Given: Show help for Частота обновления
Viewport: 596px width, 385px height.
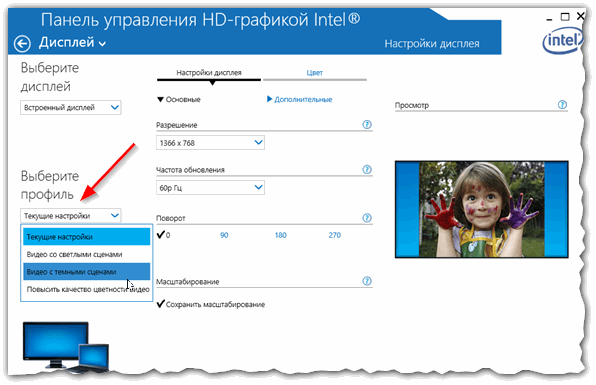Looking at the screenshot, I should (x=367, y=170).
